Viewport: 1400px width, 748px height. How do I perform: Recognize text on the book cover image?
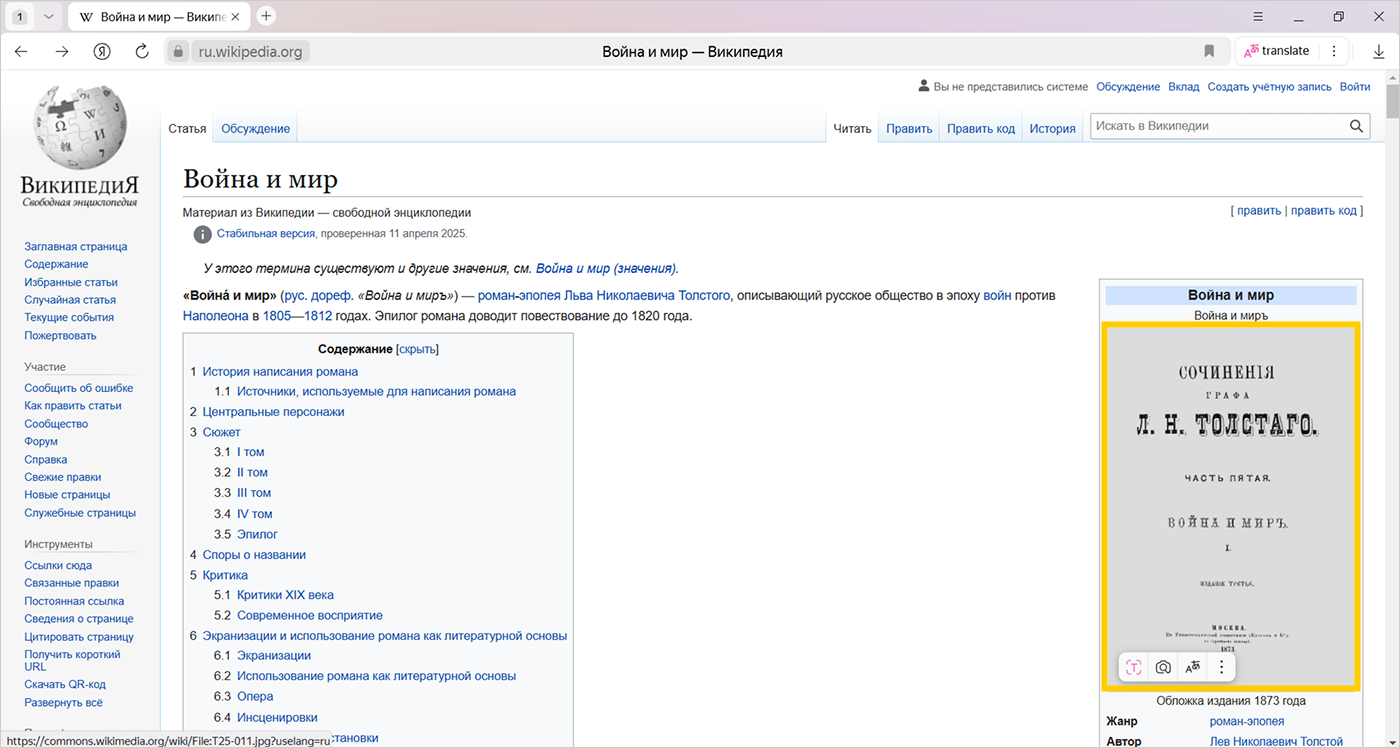click(x=1133, y=667)
